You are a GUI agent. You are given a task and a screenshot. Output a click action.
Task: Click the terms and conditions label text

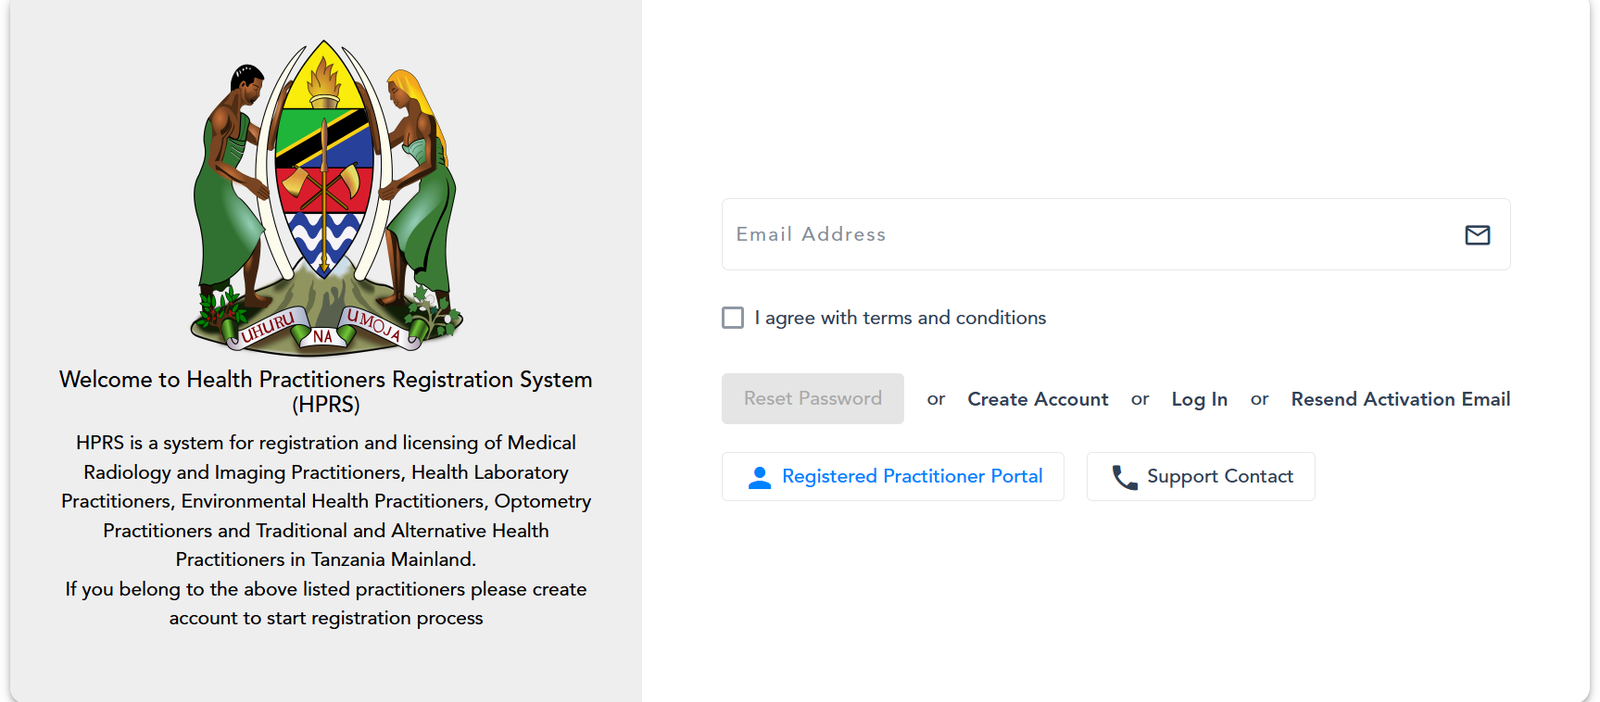coord(900,317)
